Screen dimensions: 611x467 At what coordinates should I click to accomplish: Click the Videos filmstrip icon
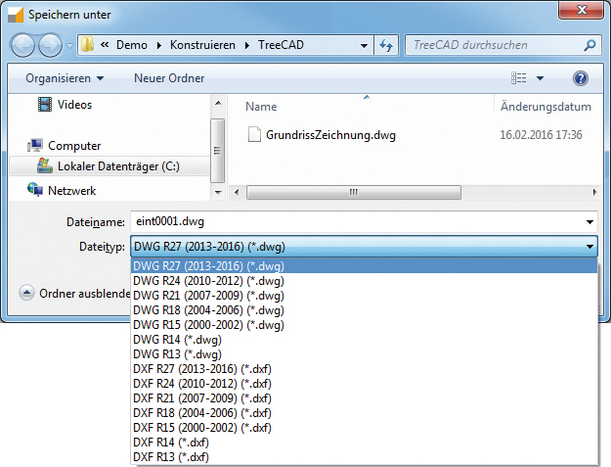(x=45, y=104)
